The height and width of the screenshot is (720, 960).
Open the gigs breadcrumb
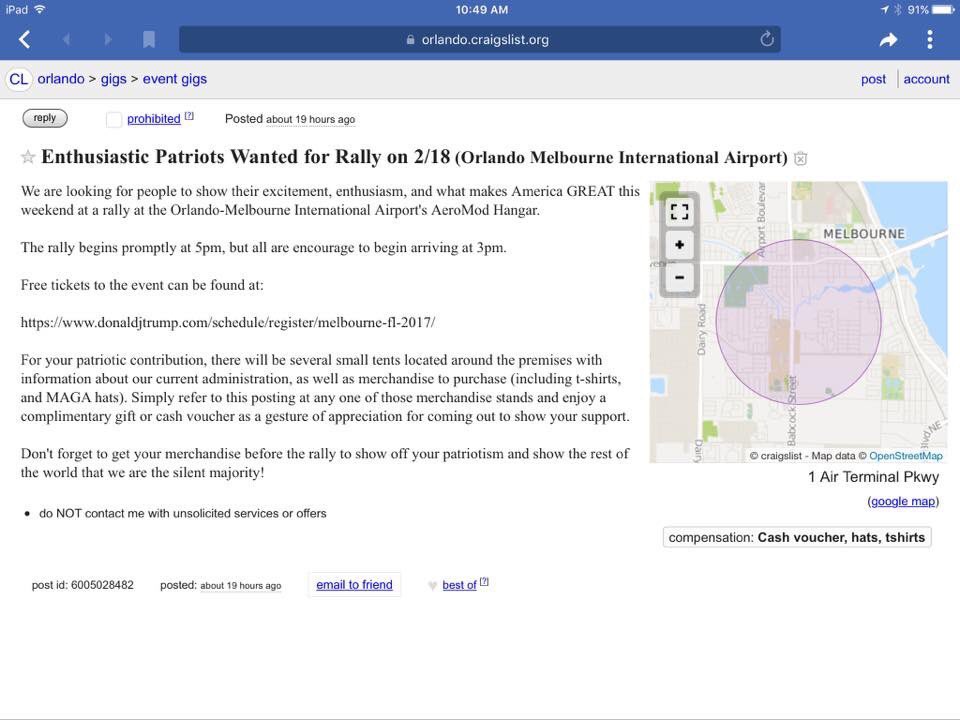coord(113,79)
